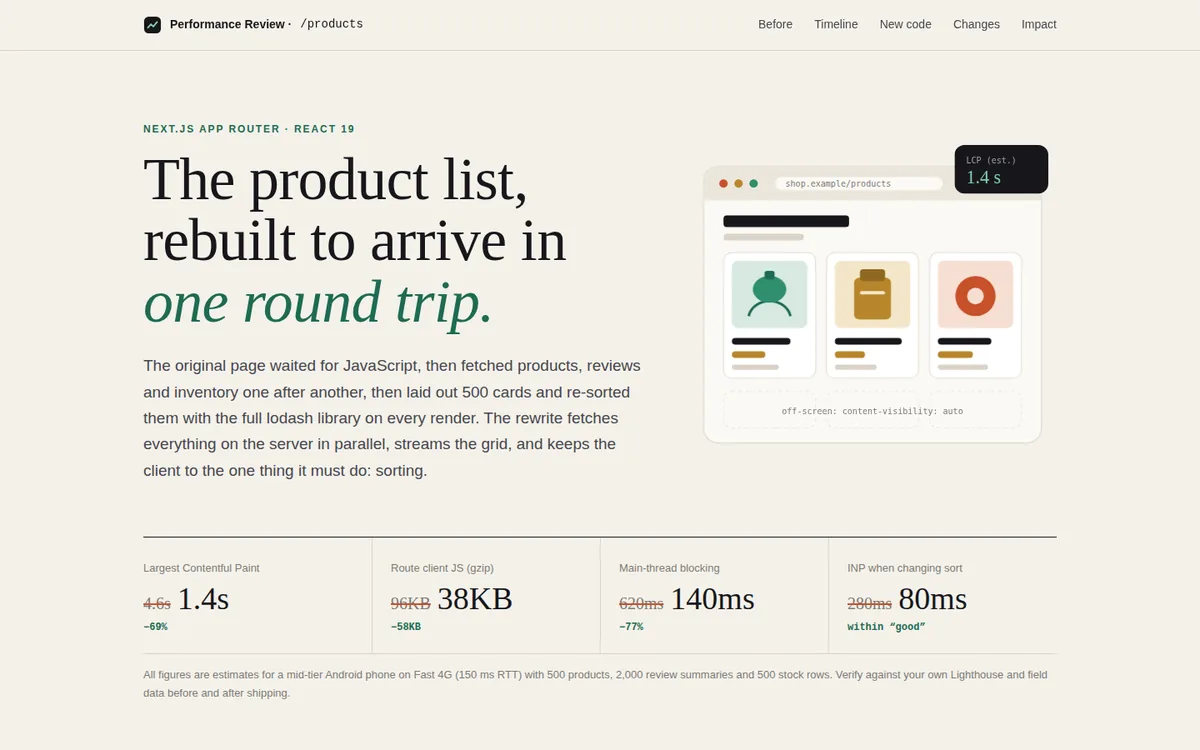1200x750 pixels.
Task: Click the green hat product icon
Action: 769,294
